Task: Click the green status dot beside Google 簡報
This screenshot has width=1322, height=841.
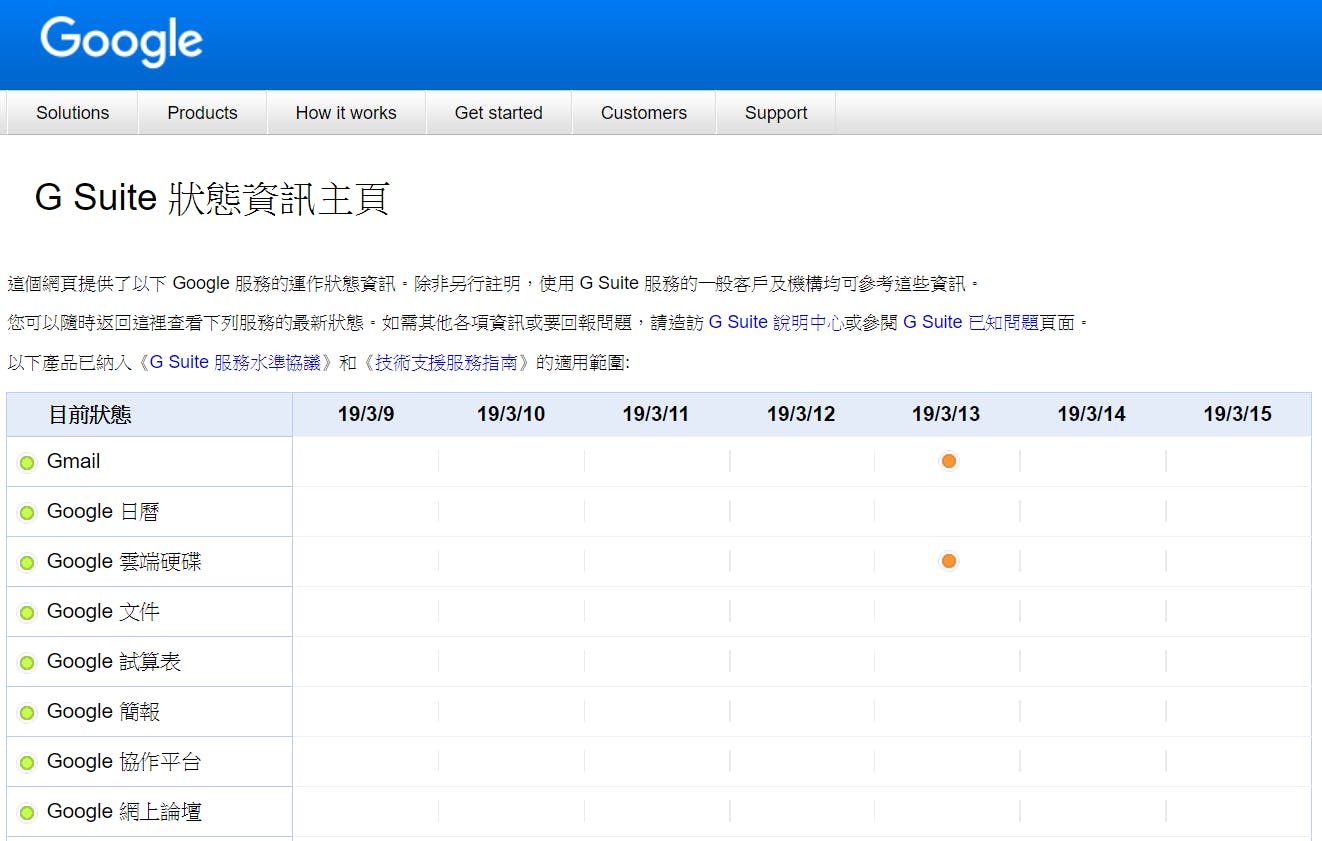Action: tap(27, 712)
